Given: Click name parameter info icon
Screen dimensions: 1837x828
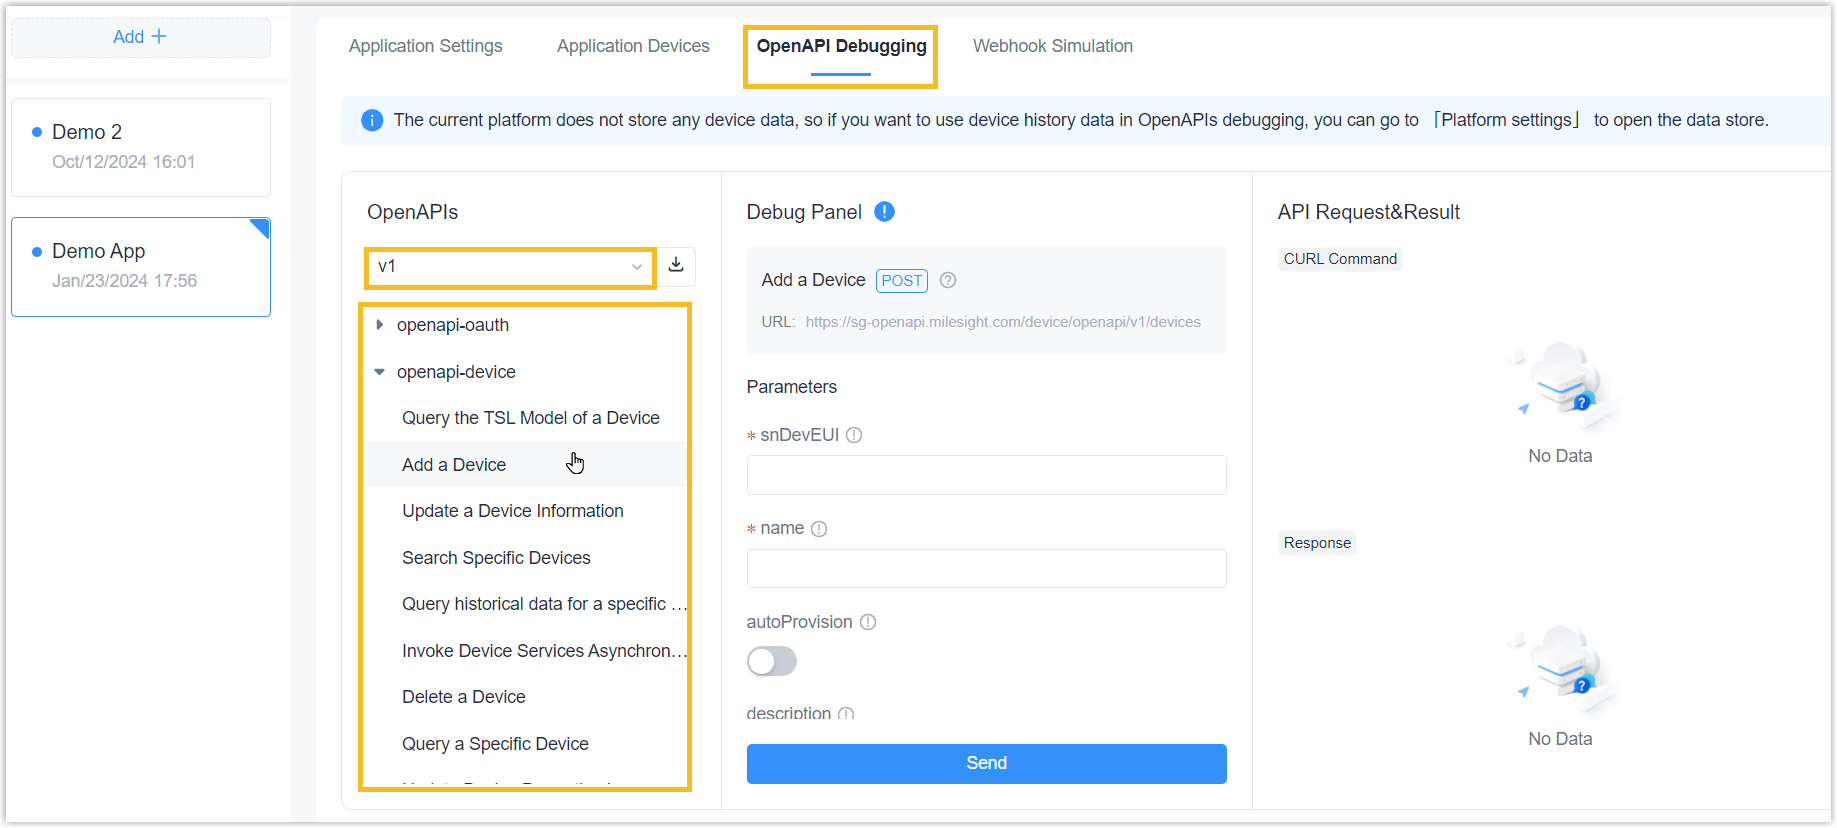Looking at the screenshot, I should (819, 529).
